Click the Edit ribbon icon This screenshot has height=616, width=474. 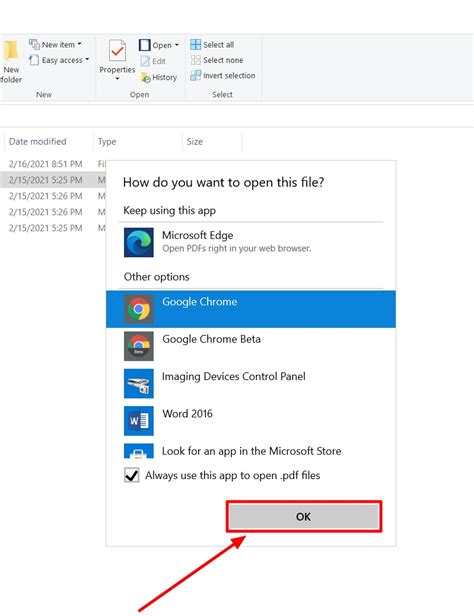(x=145, y=61)
